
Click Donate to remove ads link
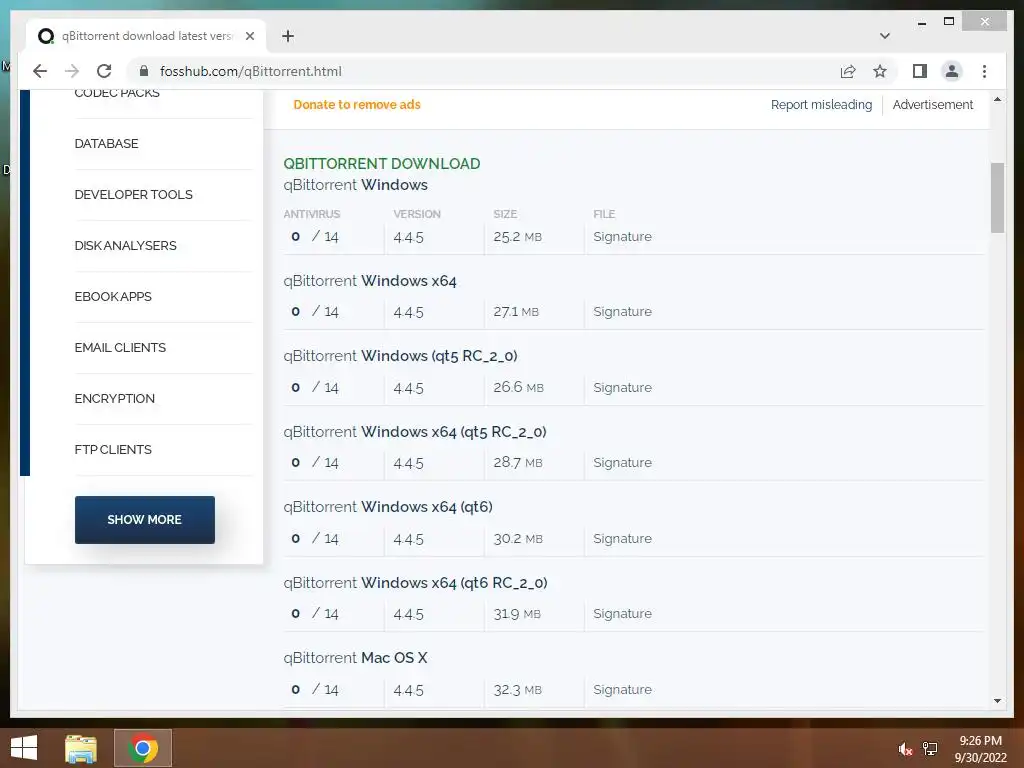[x=357, y=104]
